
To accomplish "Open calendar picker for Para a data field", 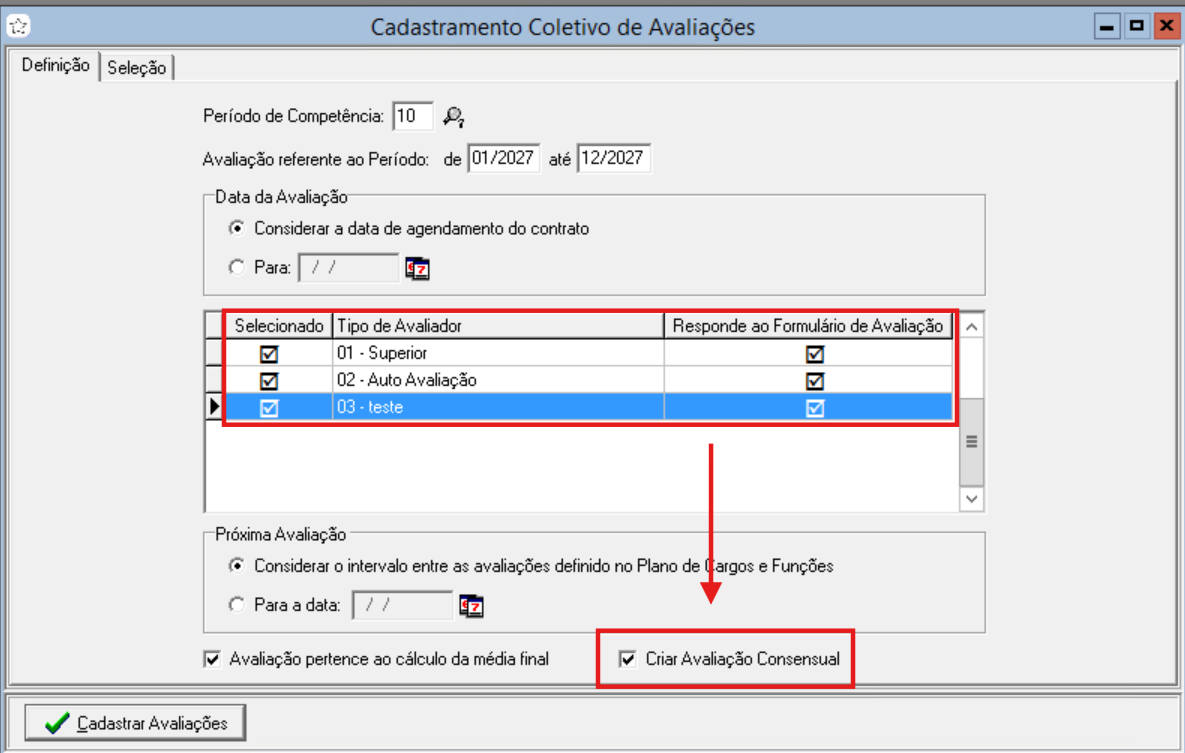I will tap(470, 606).
